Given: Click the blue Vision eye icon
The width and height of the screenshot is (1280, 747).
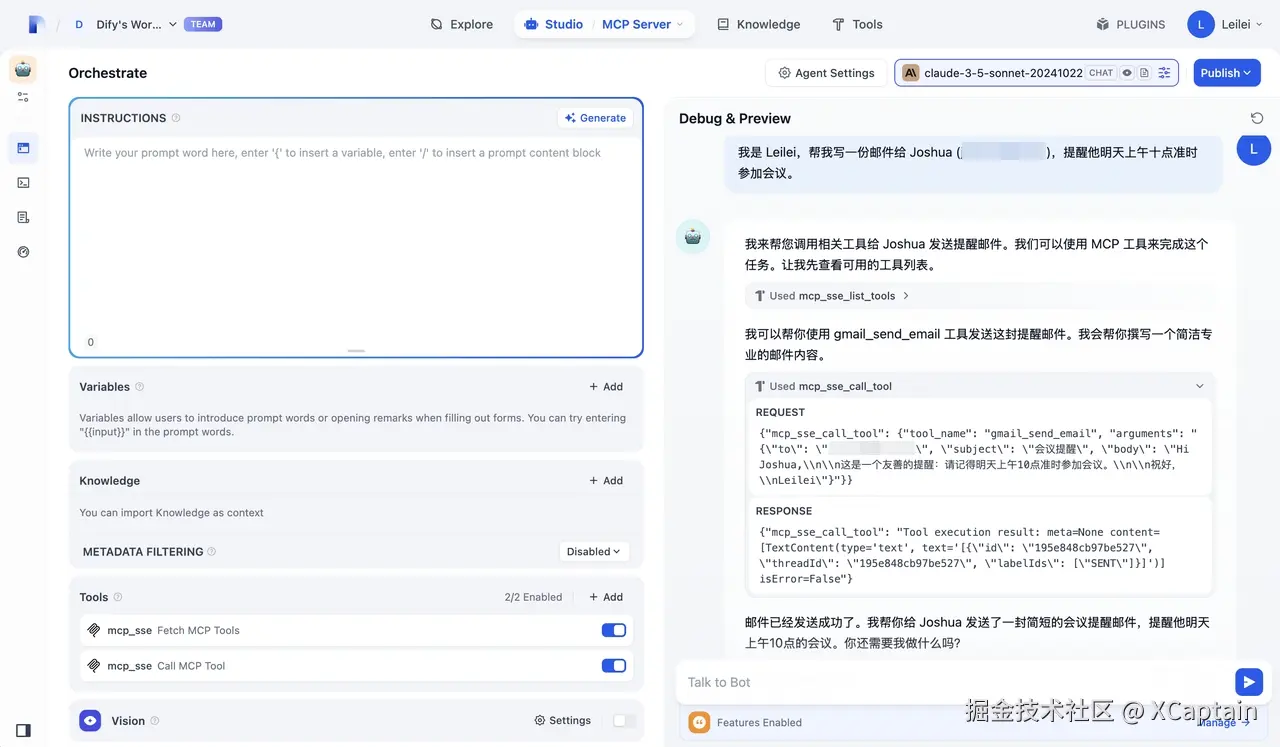Looking at the screenshot, I should [90, 720].
